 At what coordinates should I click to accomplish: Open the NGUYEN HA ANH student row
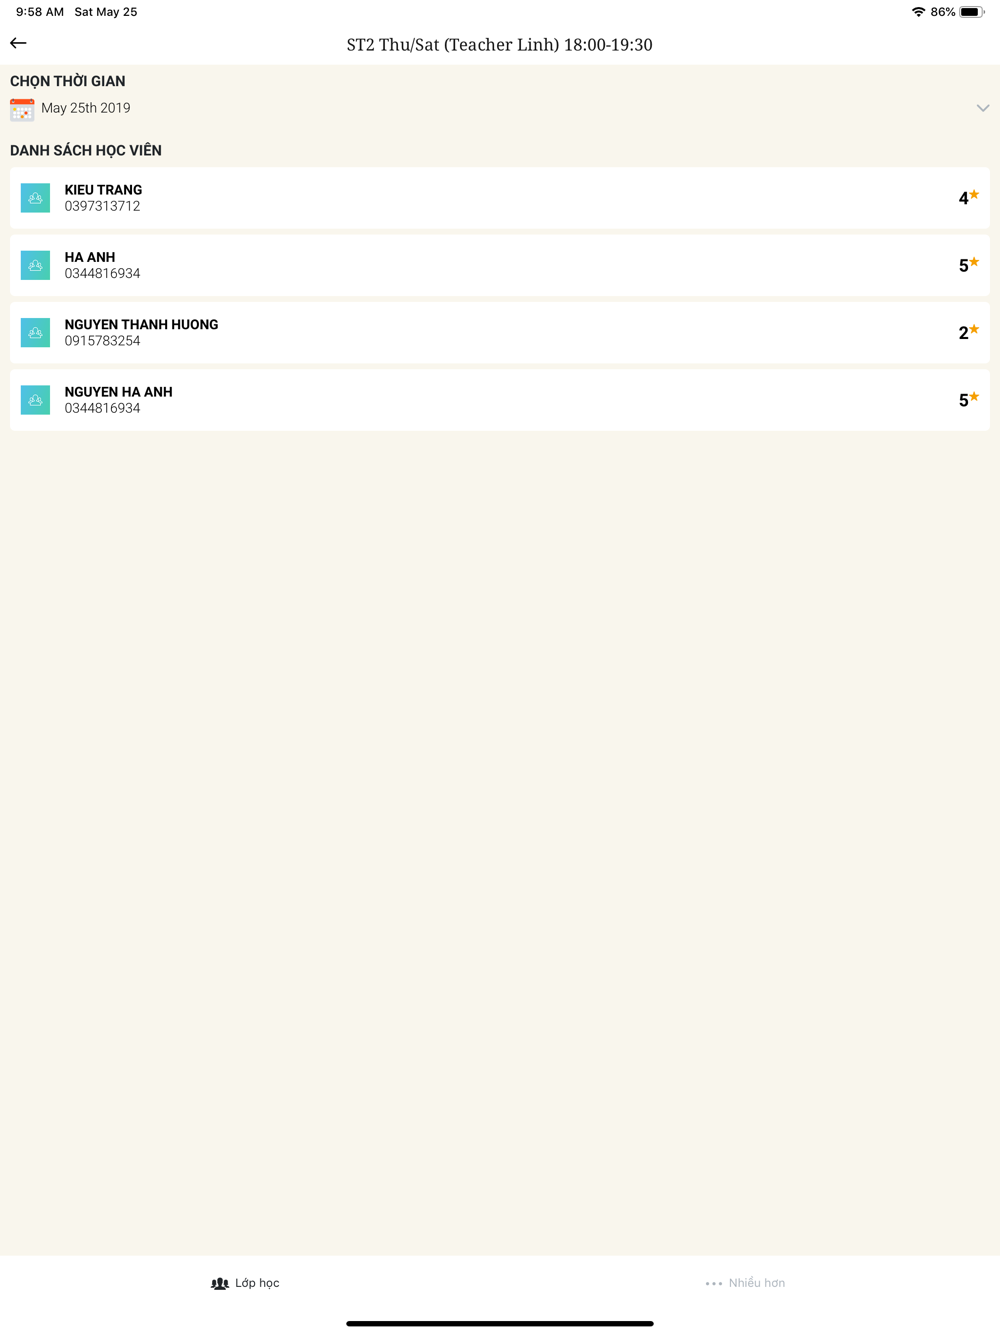coord(500,400)
